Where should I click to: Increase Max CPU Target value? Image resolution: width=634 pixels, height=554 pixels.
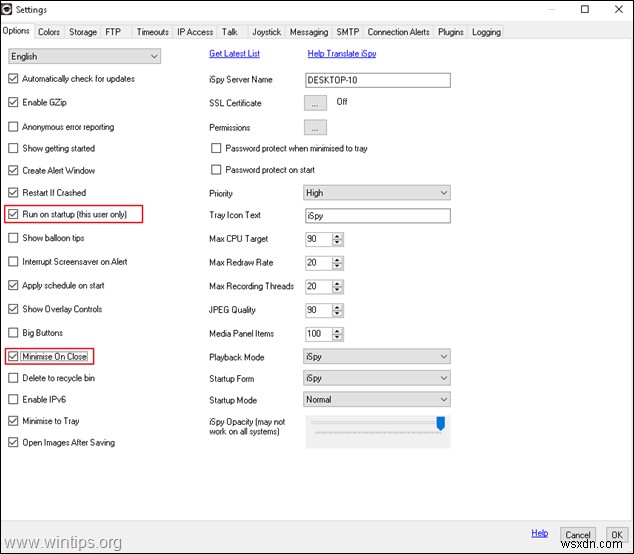pyautogui.click(x=337, y=236)
